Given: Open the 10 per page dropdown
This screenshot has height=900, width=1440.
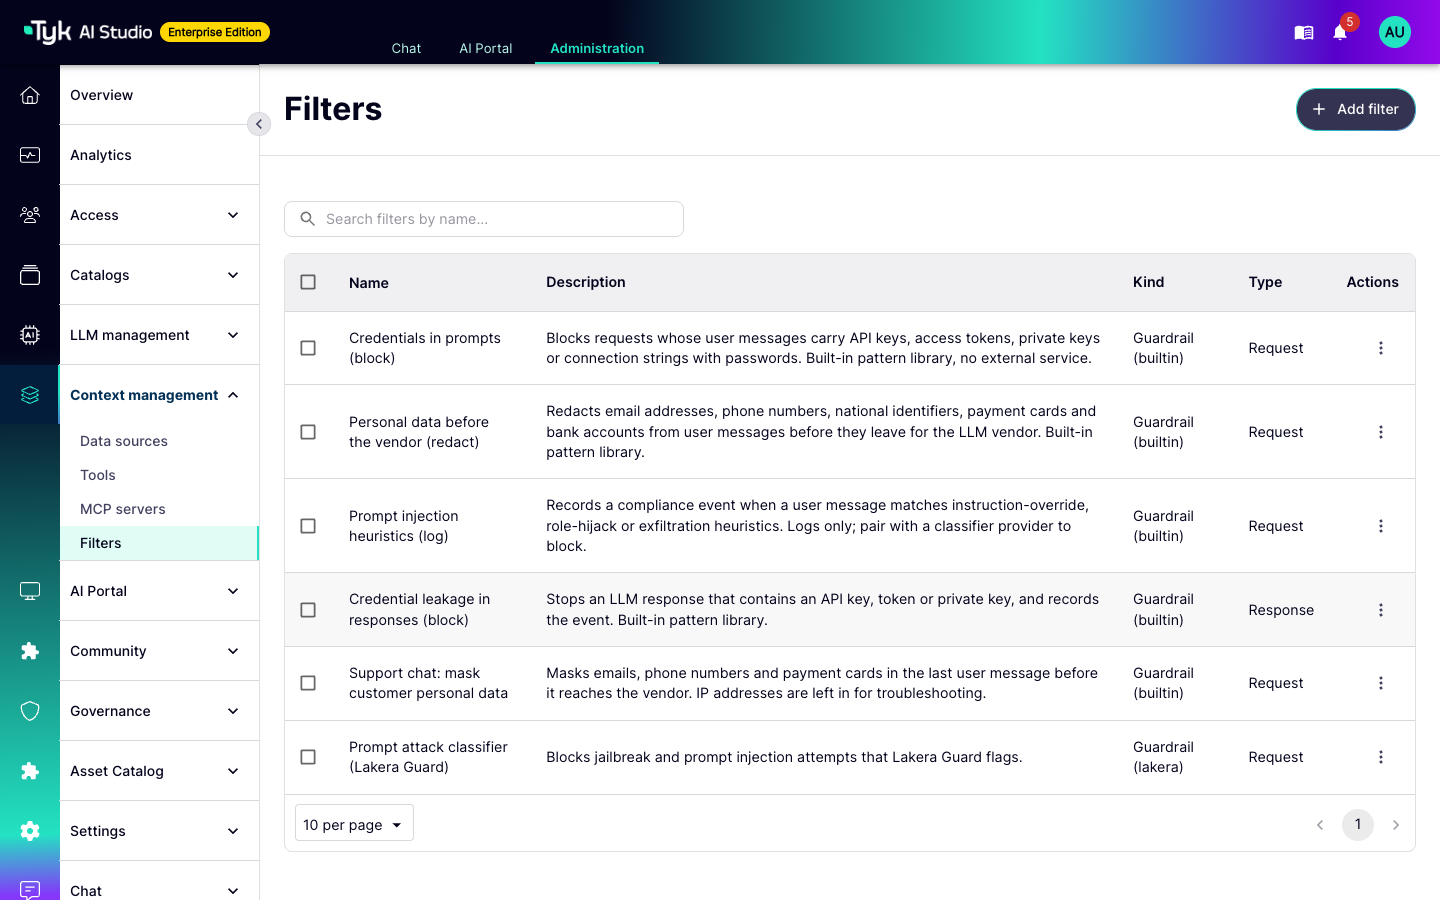Looking at the screenshot, I should 354,824.
